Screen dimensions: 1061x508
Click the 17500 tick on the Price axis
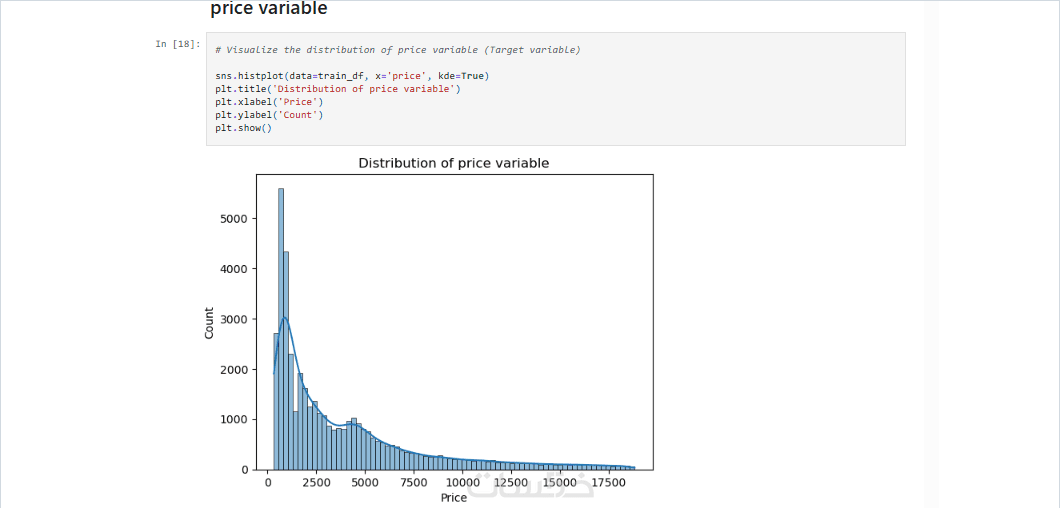(x=609, y=482)
